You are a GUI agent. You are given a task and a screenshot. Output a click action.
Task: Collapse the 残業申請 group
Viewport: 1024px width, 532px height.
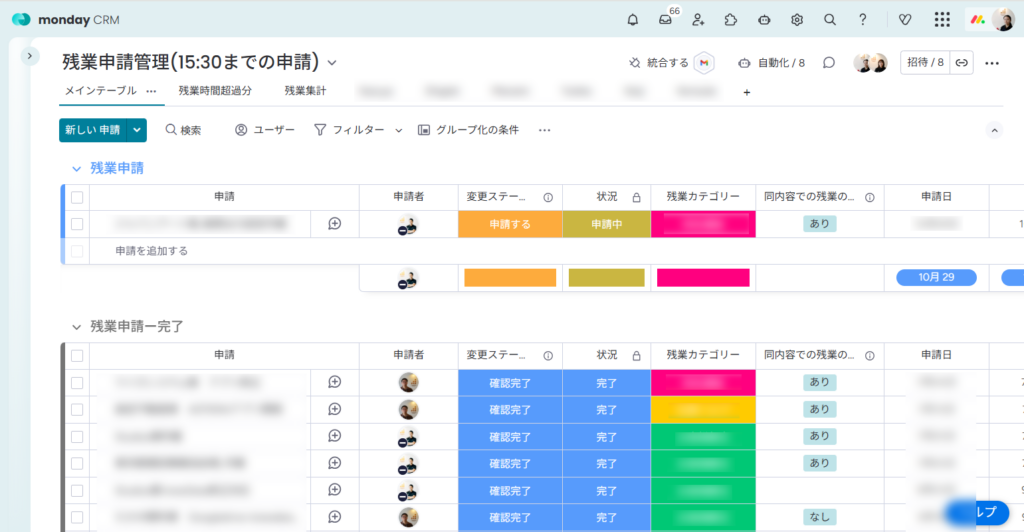coord(75,168)
